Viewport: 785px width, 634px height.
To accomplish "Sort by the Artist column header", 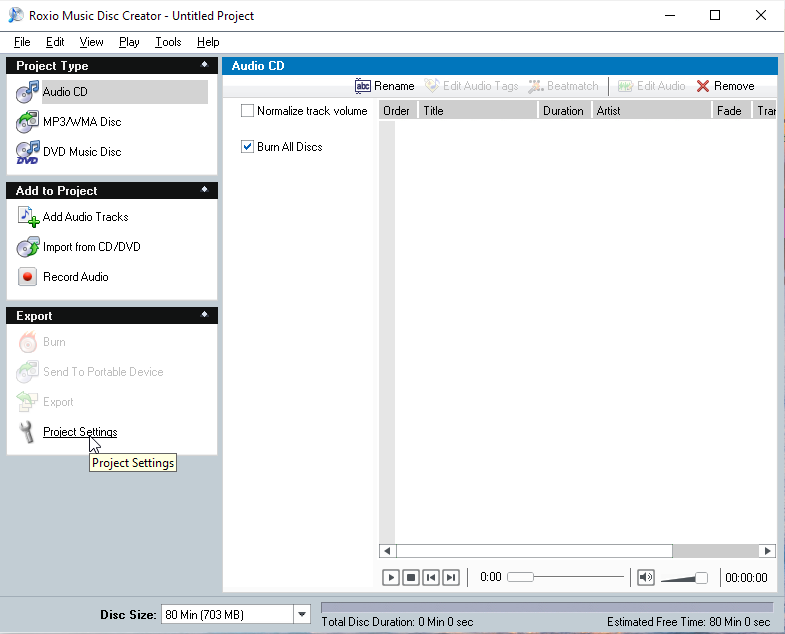I will [x=652, y=111].
